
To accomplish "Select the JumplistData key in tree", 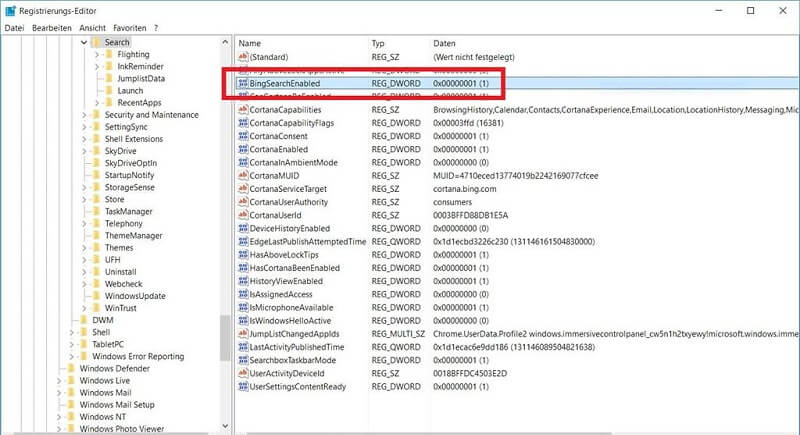I will (141, 79).
